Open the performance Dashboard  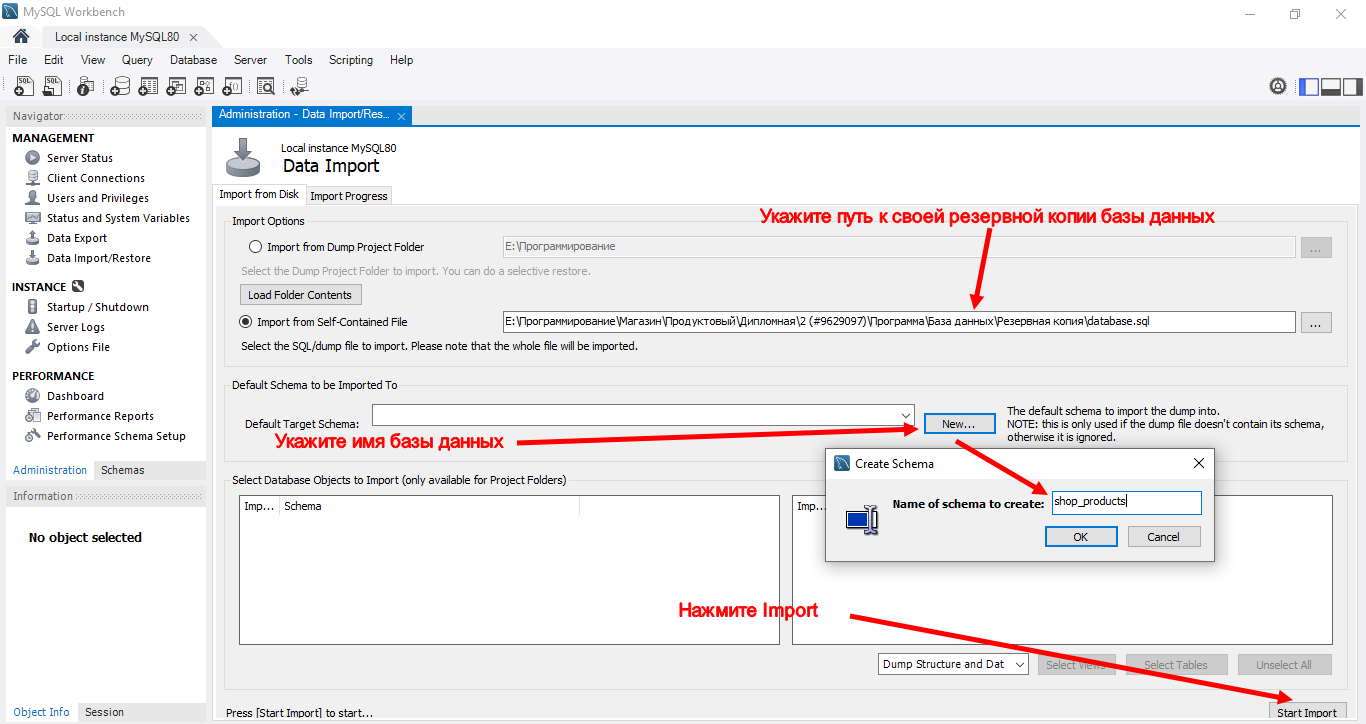[x=75, y=396]
